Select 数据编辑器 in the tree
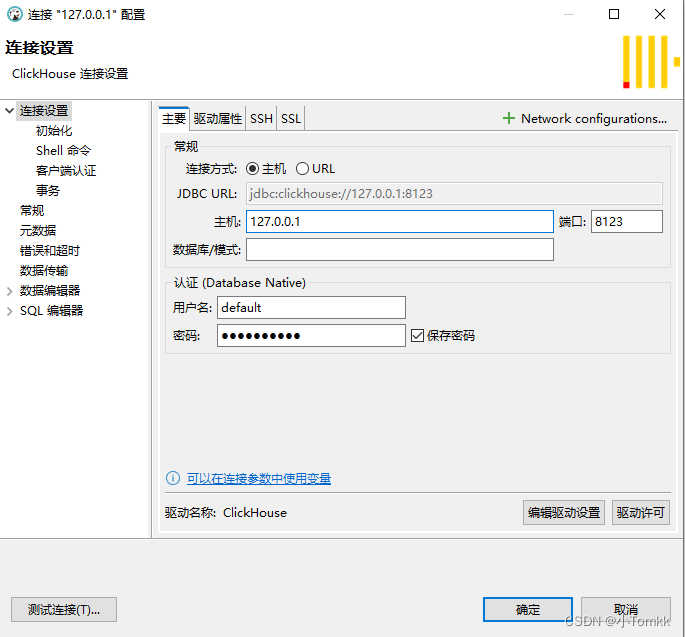This screenshot has height=637, width=685. pos(50,291)
